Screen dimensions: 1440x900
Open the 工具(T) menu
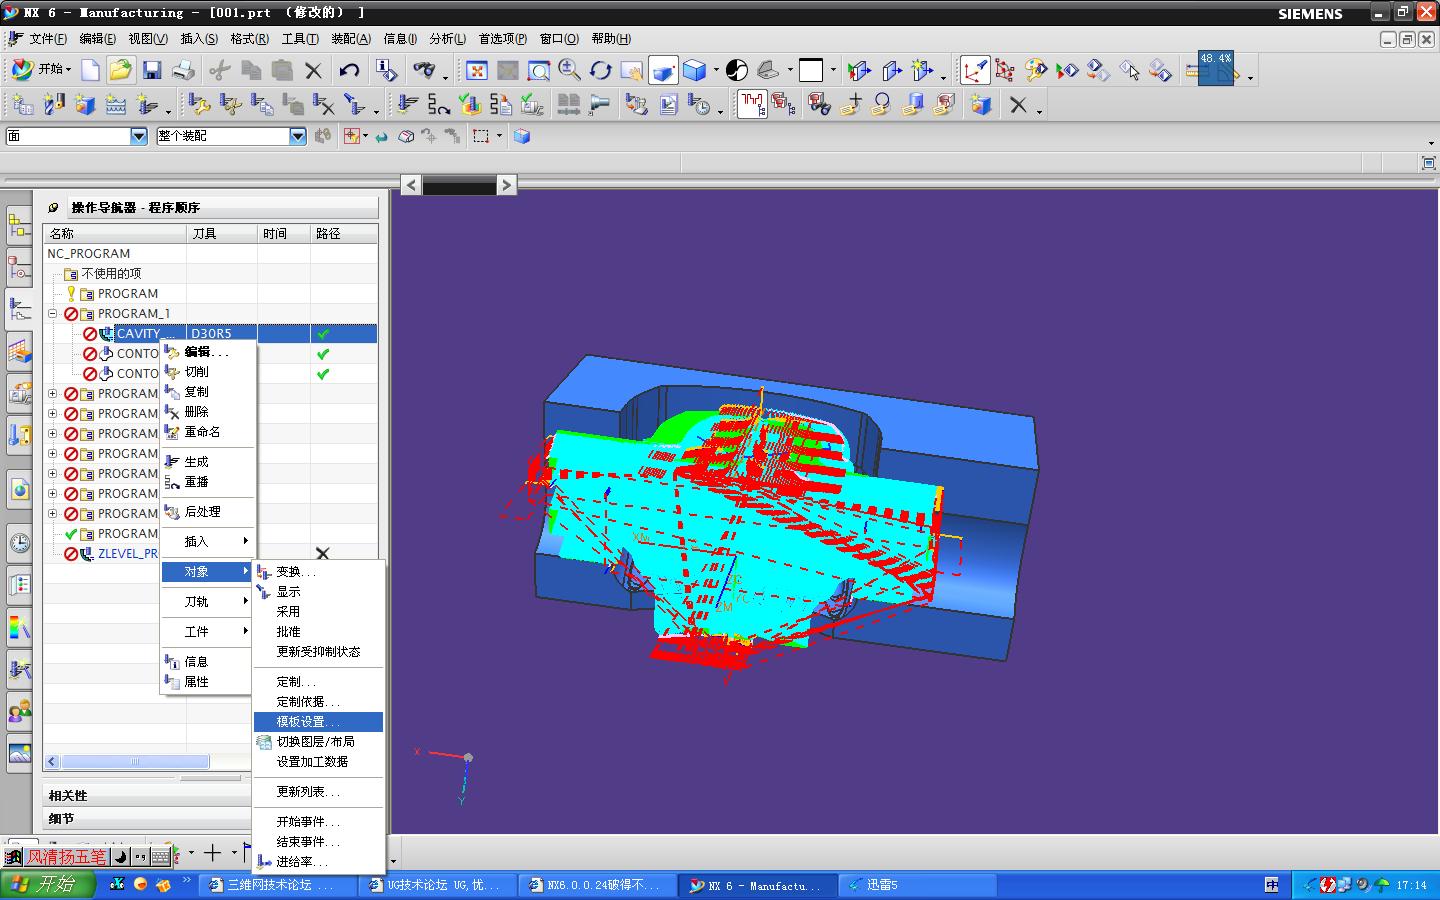pos(300,39)
